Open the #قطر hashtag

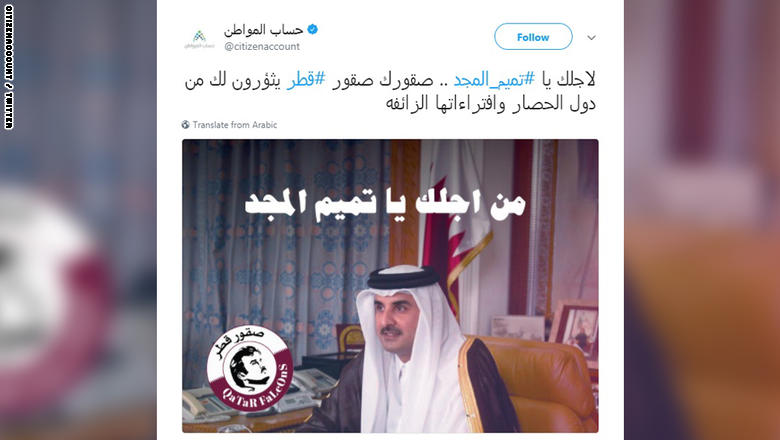pos(306,80)
